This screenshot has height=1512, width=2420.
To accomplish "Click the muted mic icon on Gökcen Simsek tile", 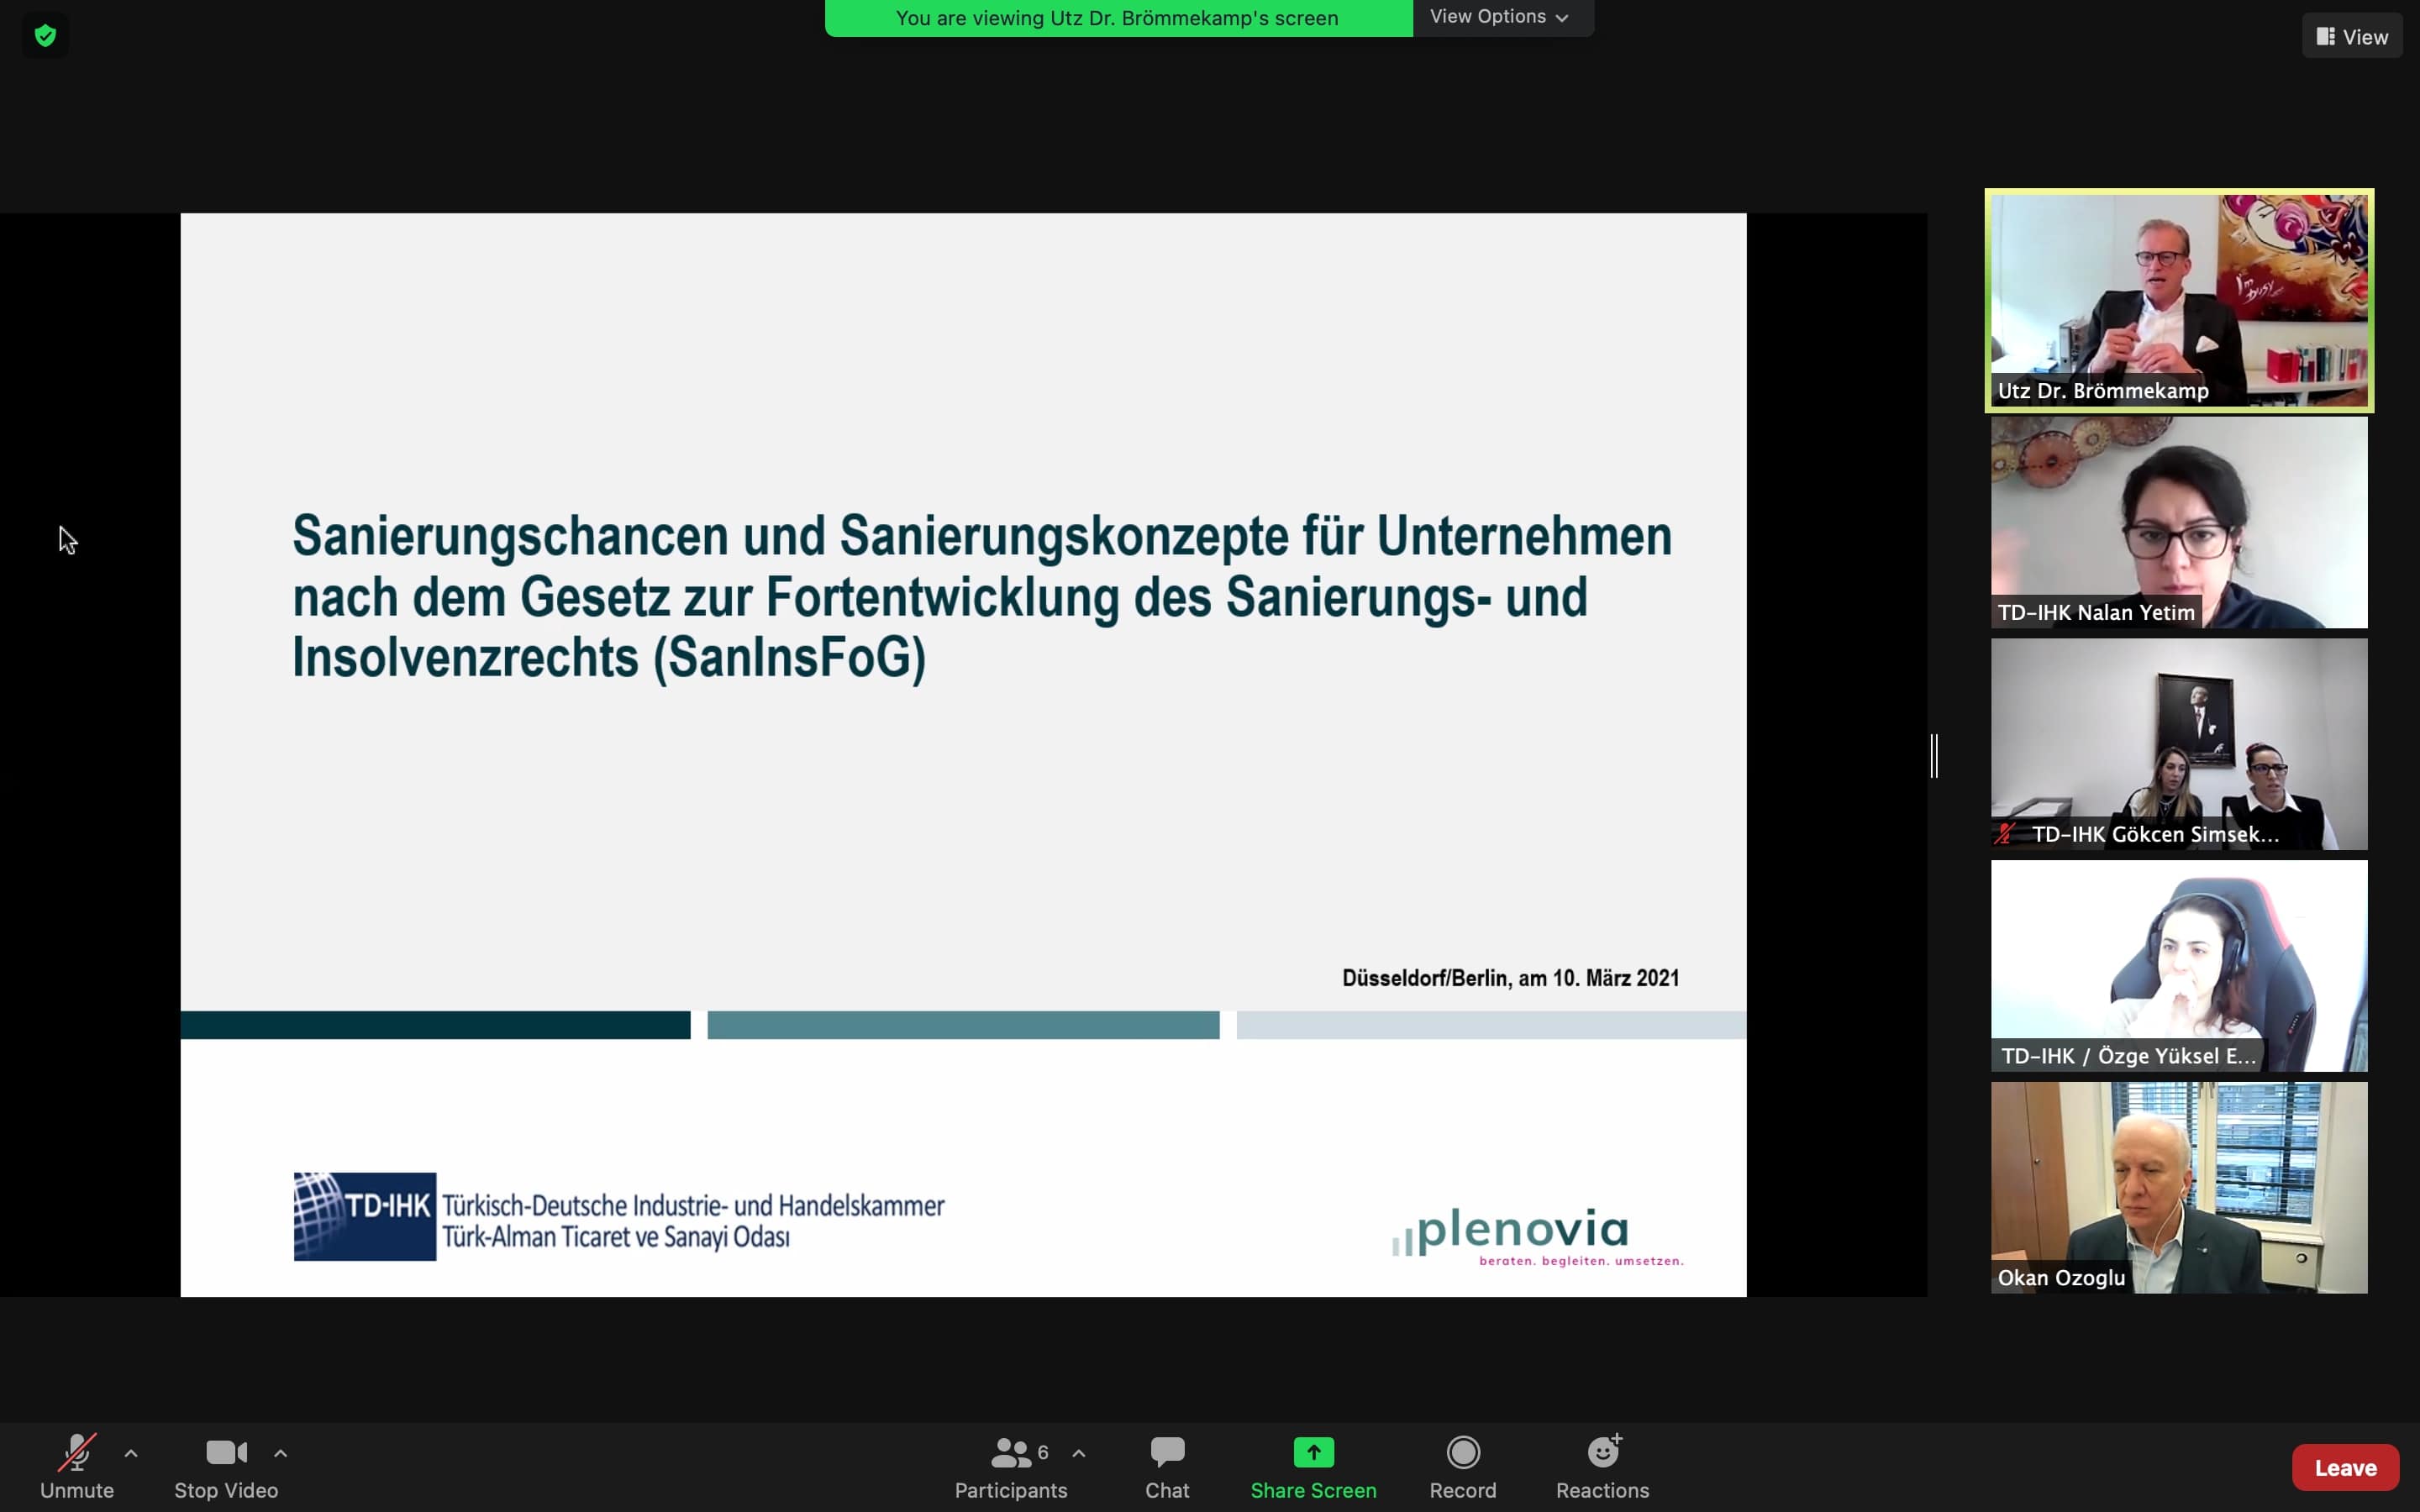I will (x=2006, y=834).
